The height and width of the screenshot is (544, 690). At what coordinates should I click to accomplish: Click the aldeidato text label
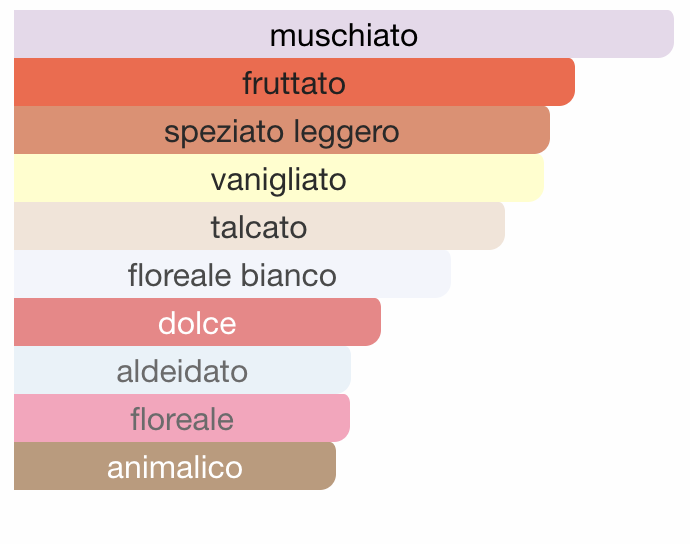182,371
